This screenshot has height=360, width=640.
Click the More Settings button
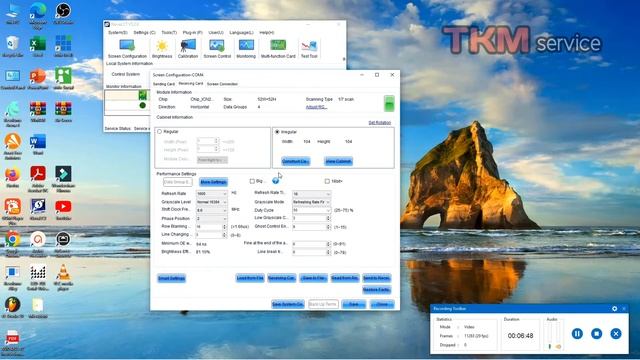[x=213, y=182]
